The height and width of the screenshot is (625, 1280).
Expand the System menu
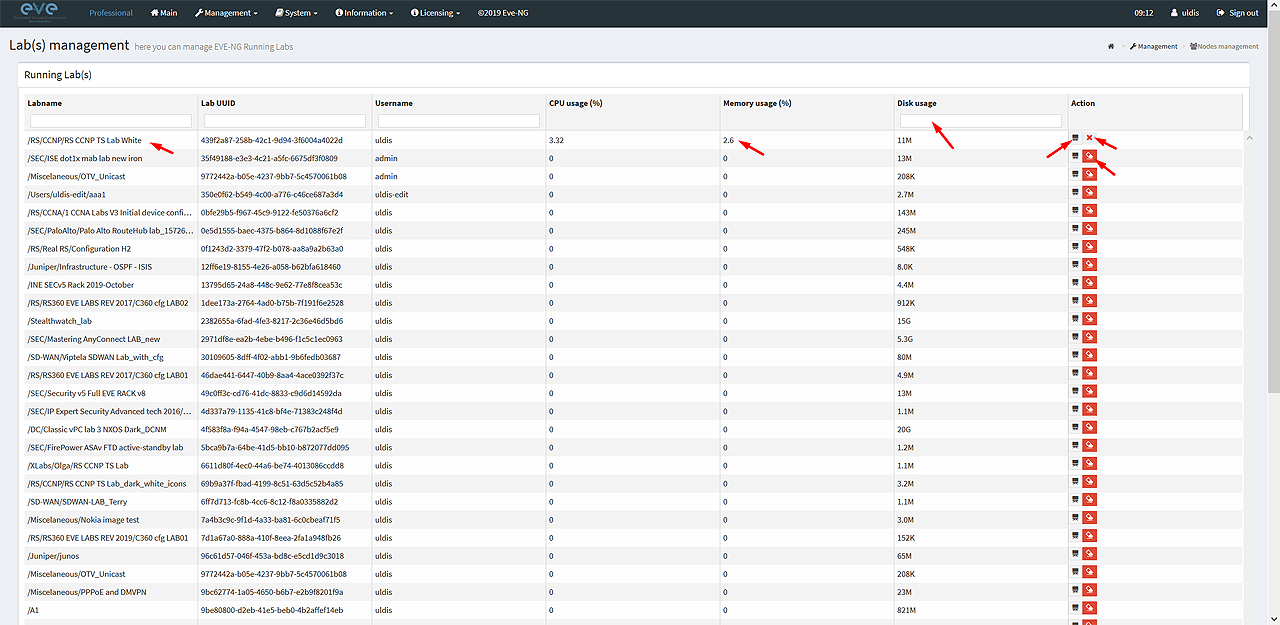[296, 13]
